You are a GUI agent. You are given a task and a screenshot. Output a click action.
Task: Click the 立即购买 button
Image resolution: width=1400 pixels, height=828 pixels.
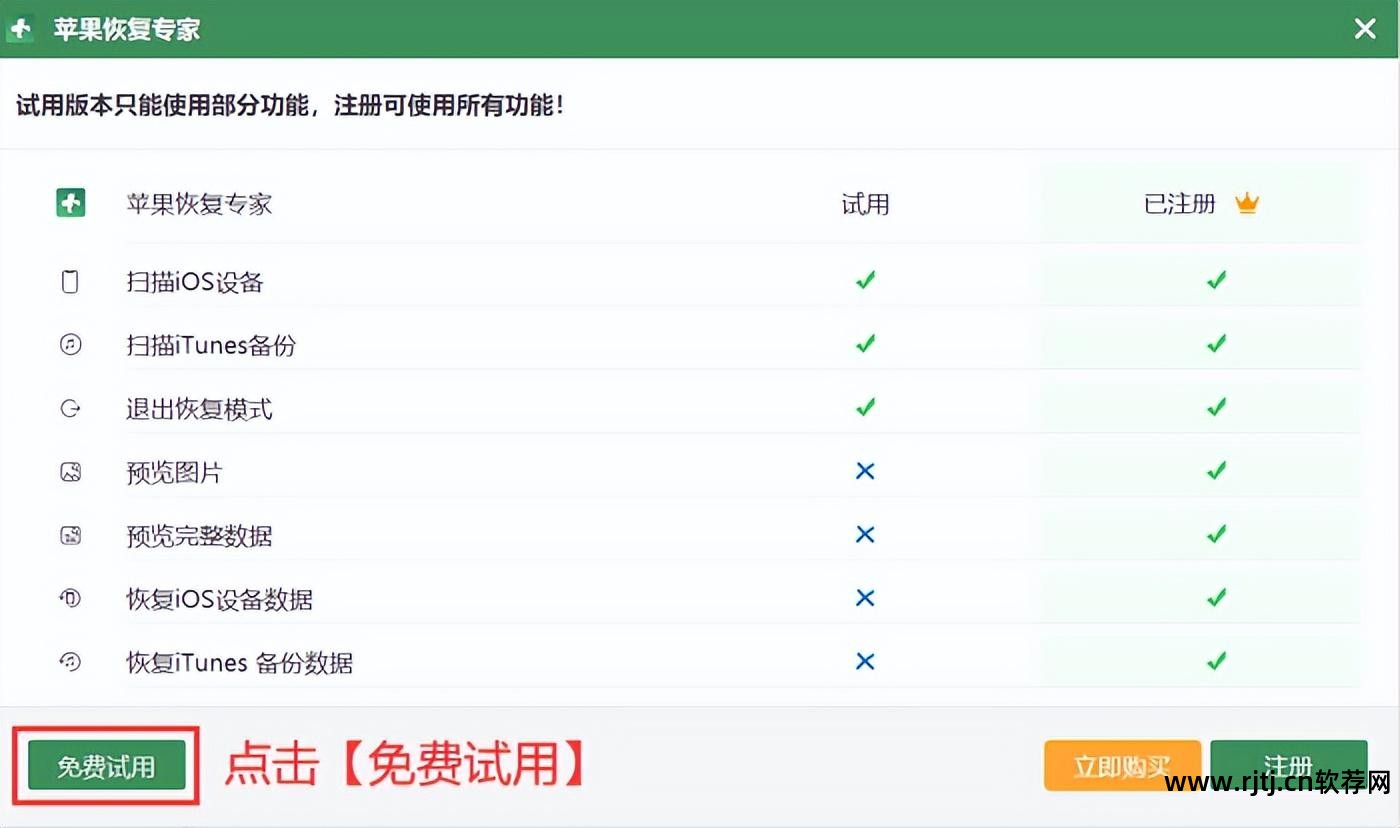click(1122, 766)
